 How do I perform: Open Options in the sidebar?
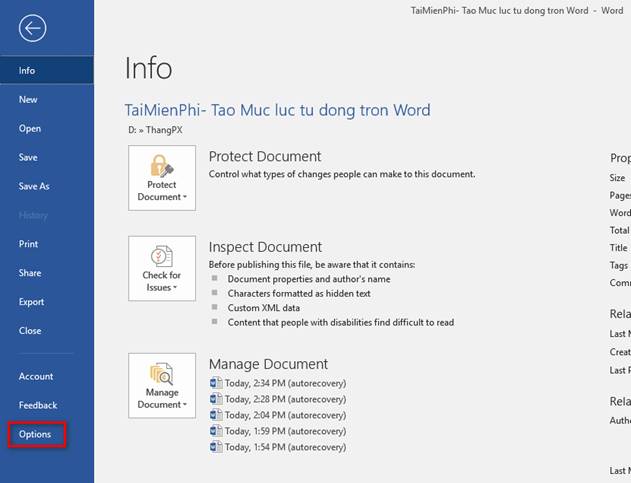(35, 435)
